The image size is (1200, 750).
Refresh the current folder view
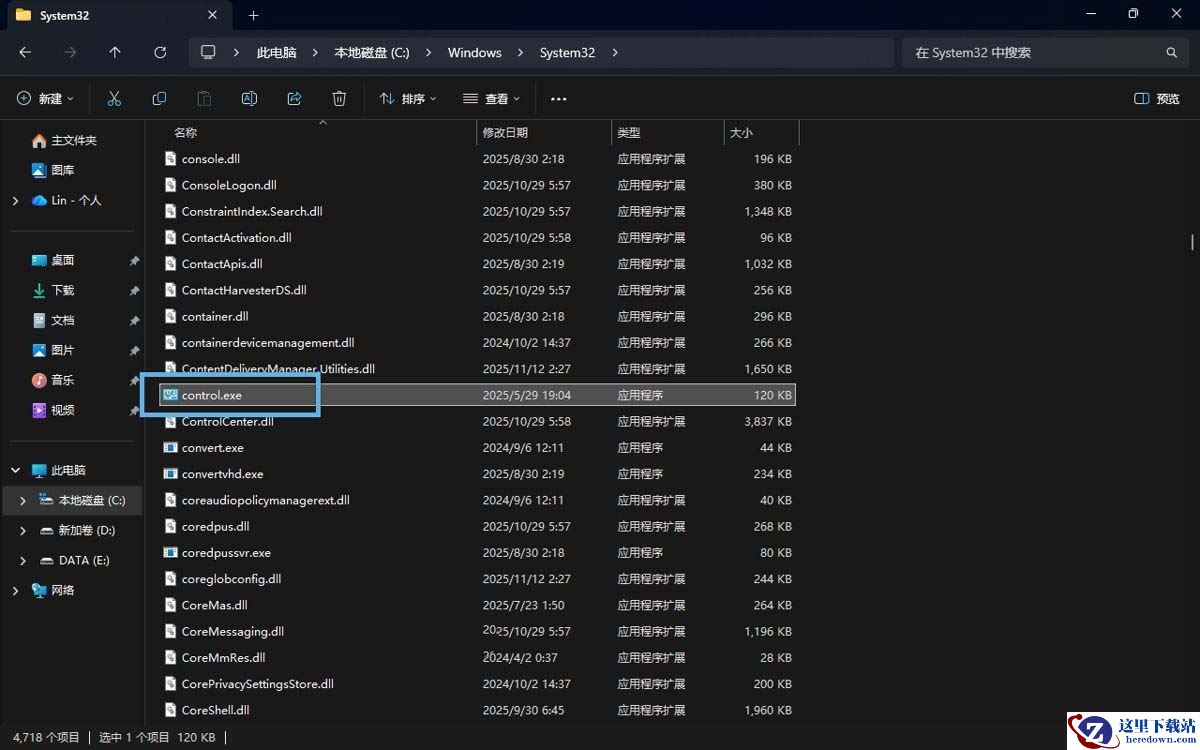pos(160,53)
